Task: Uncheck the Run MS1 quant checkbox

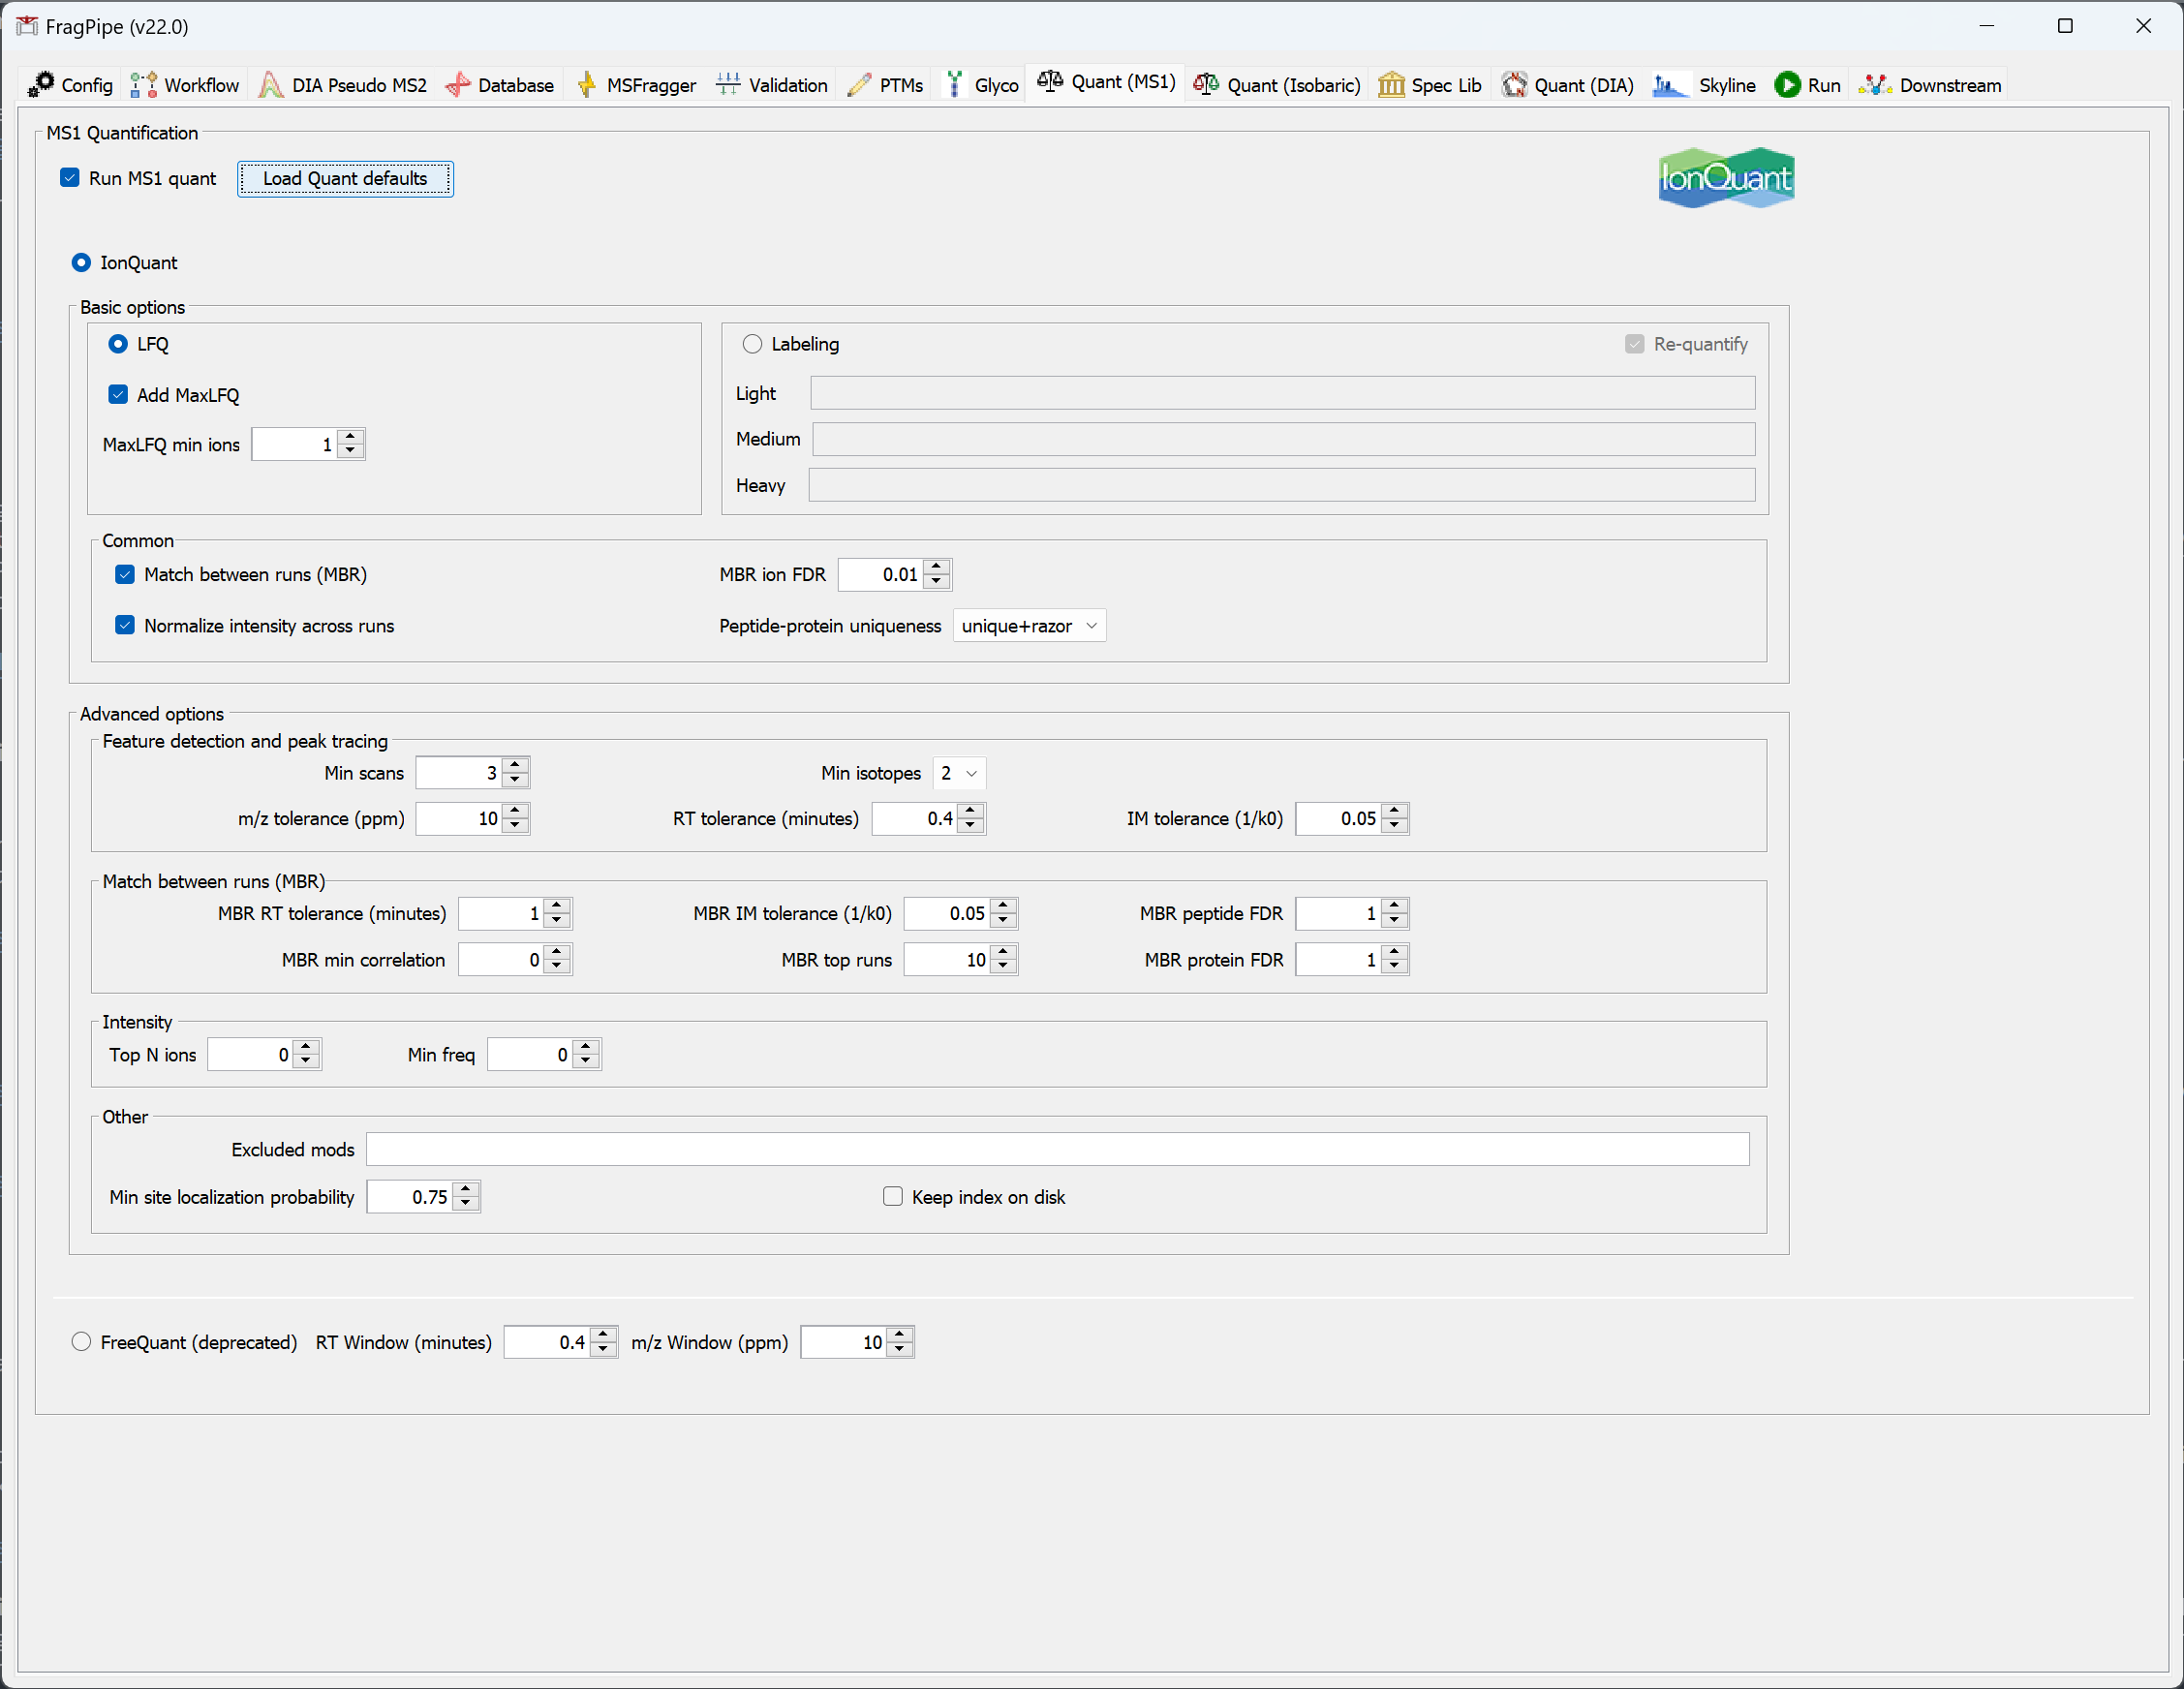Action: (x=70, y=178)
